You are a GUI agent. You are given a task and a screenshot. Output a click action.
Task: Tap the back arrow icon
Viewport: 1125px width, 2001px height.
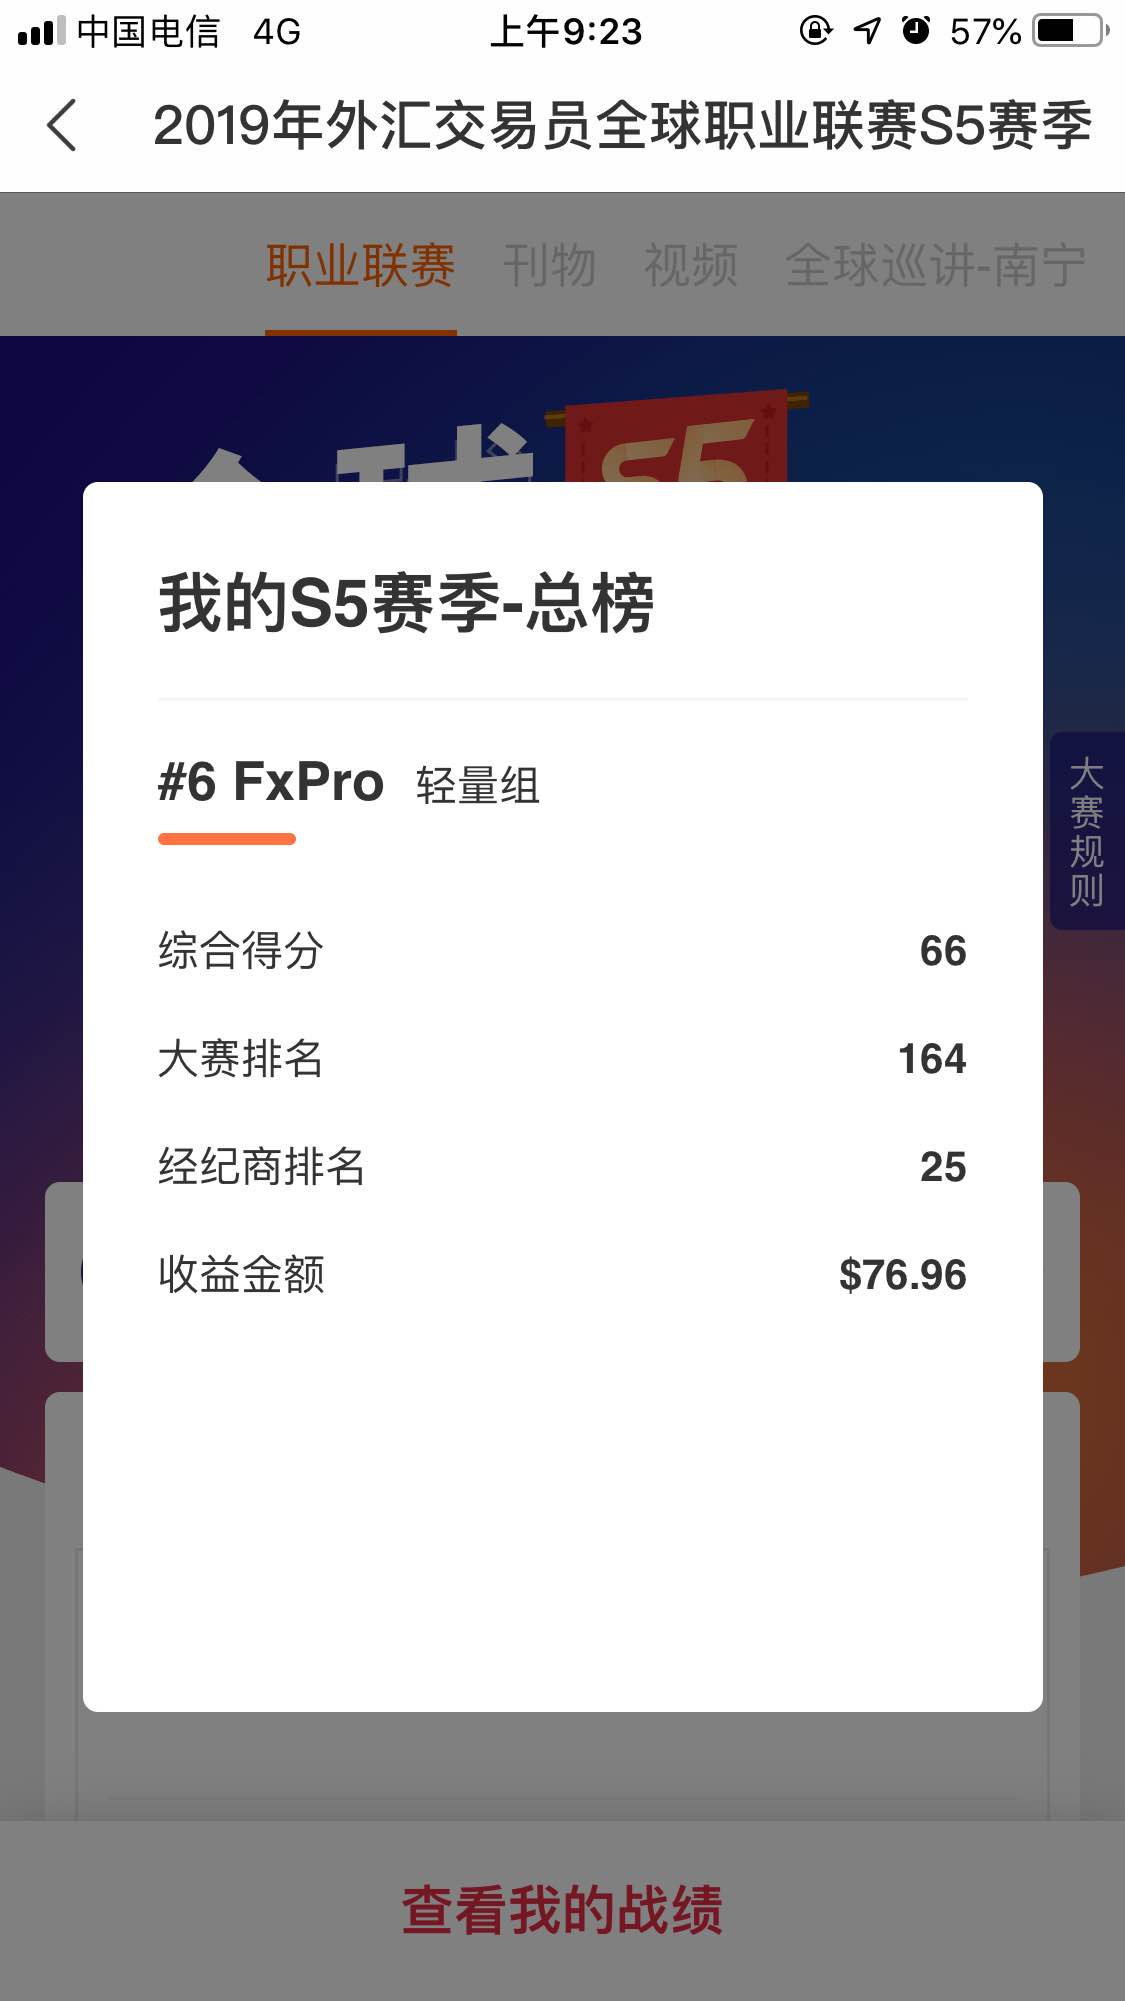click(62, 126)
